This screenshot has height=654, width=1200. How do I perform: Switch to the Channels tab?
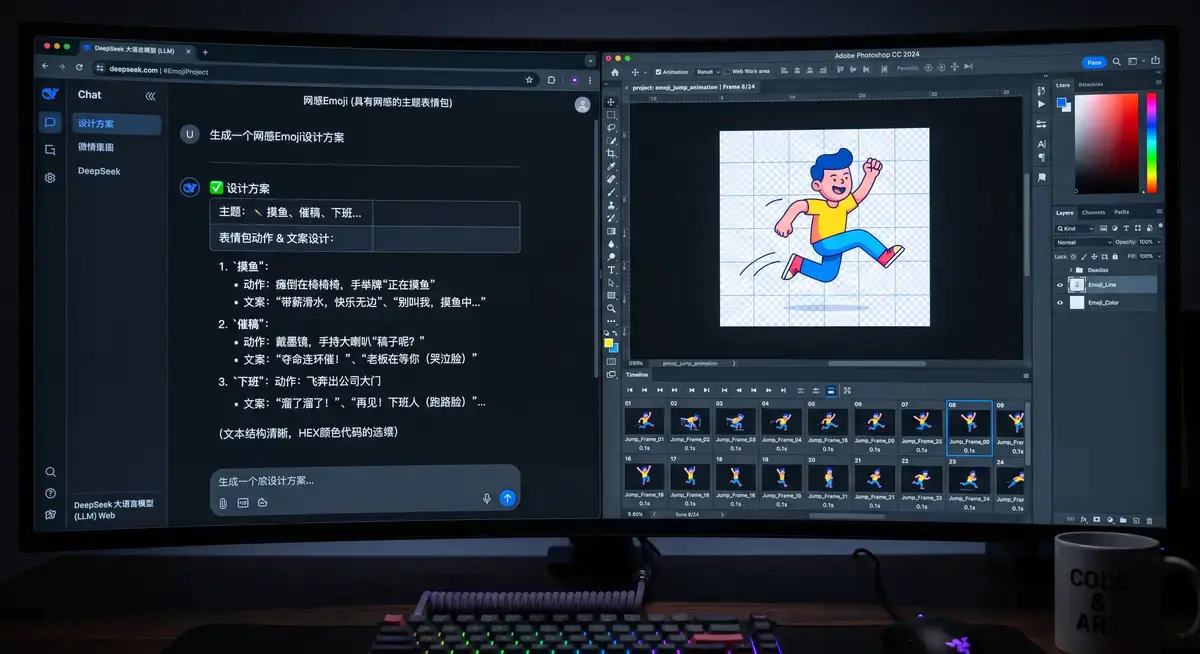(x=1093, y=212)
